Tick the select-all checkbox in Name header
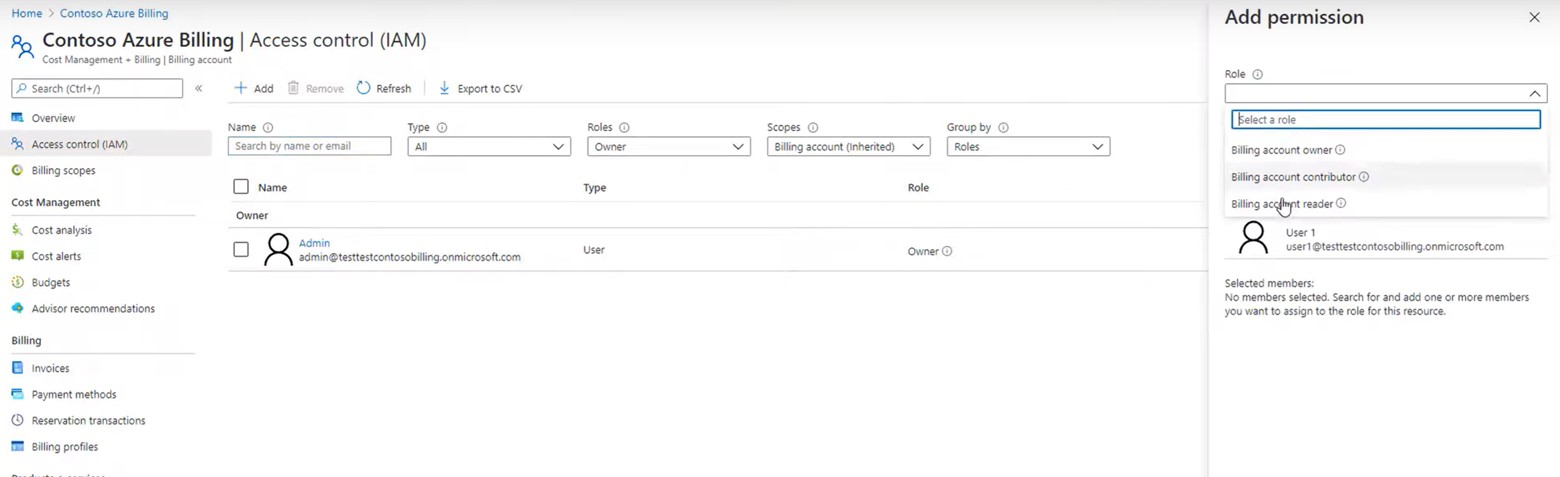 241,186
